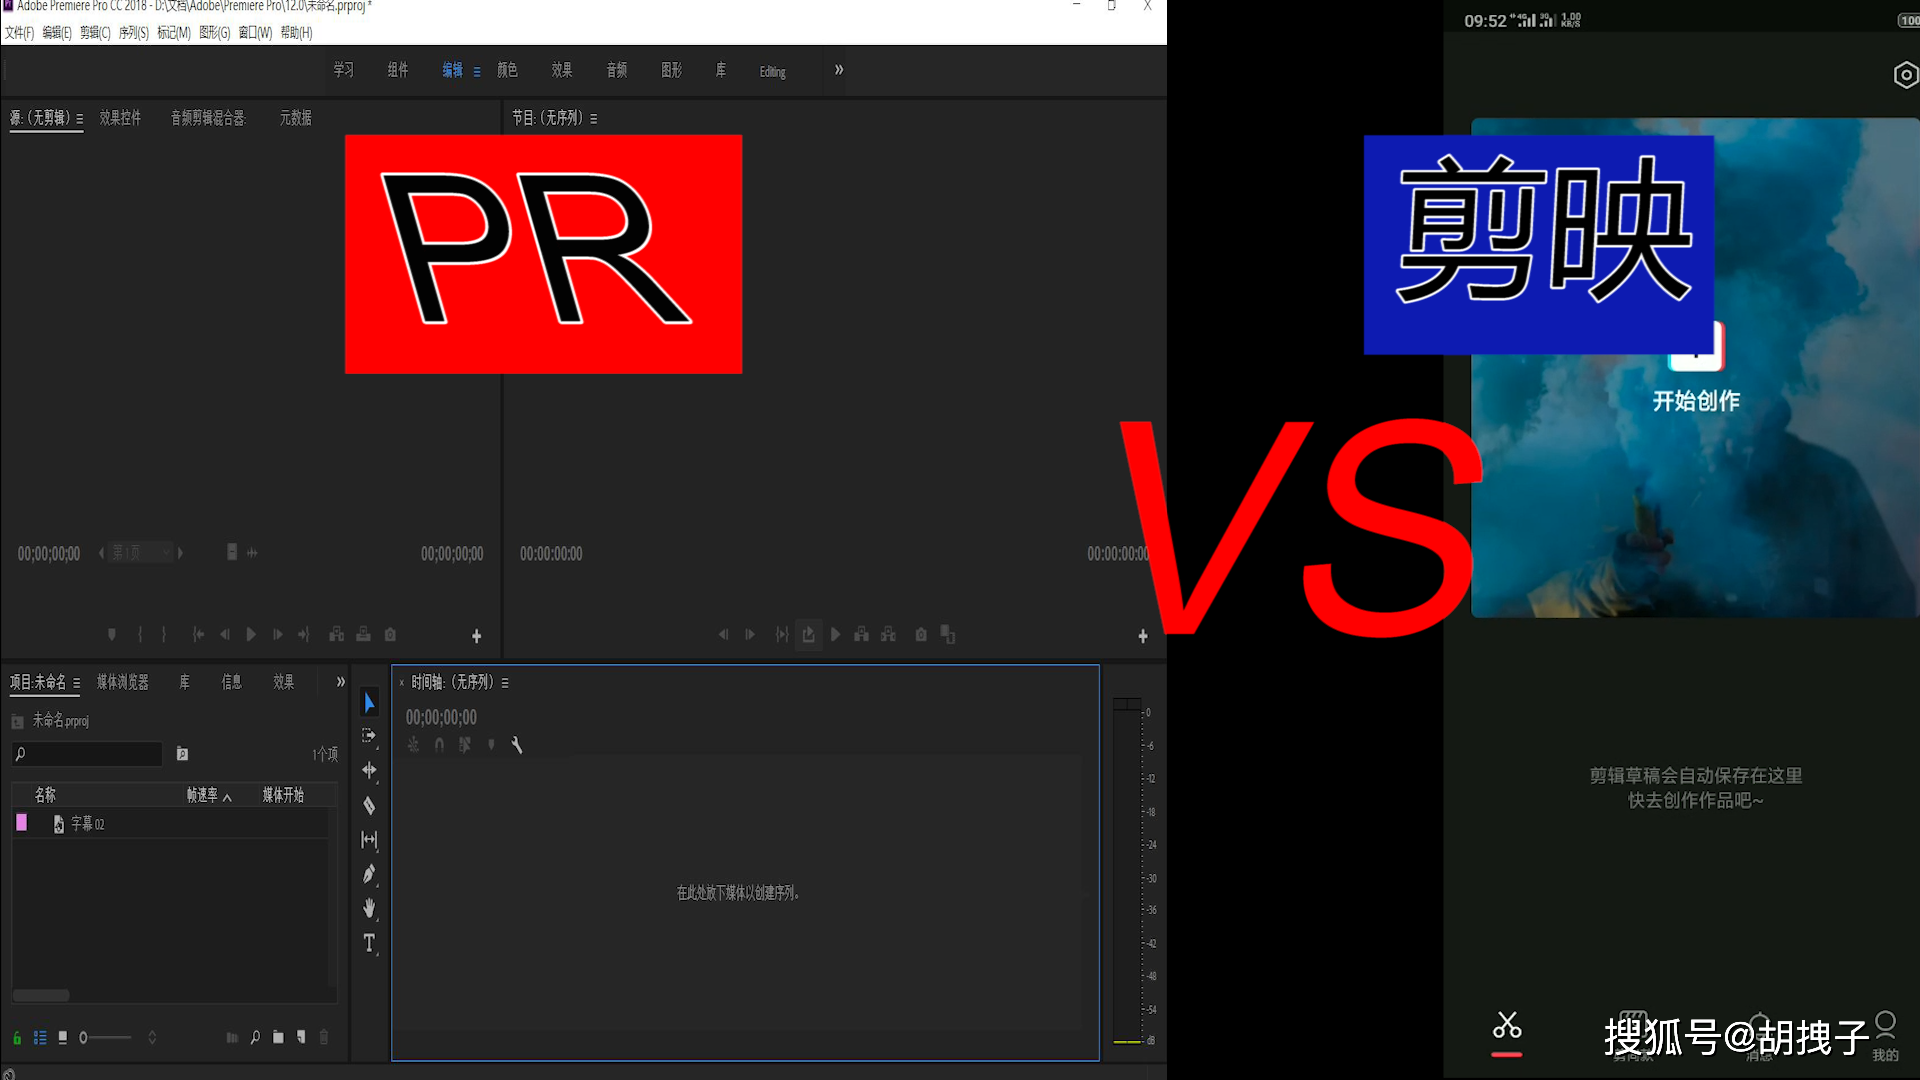Delete selected item with trash icon
The width and height of the screenshot is (1920, 1080).
324,1038
